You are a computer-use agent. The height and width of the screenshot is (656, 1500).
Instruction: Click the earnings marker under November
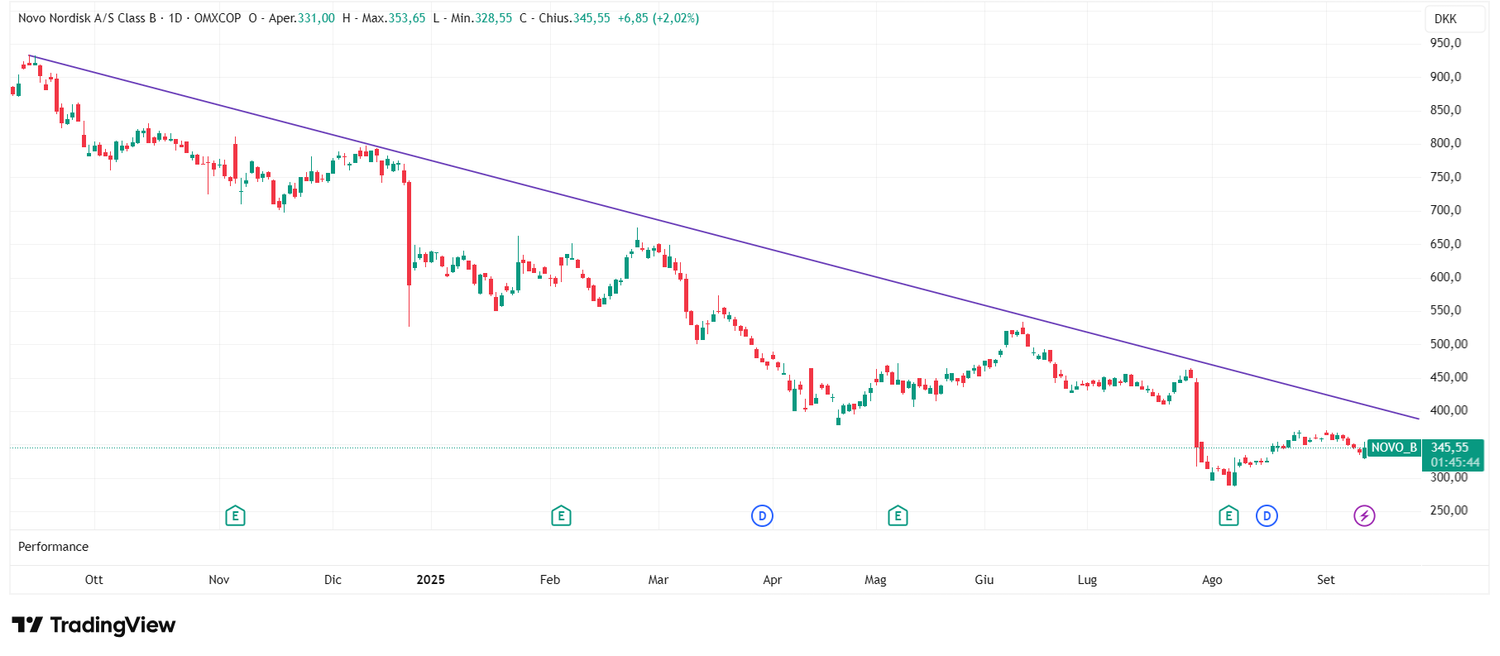click(x=235, y=516)
